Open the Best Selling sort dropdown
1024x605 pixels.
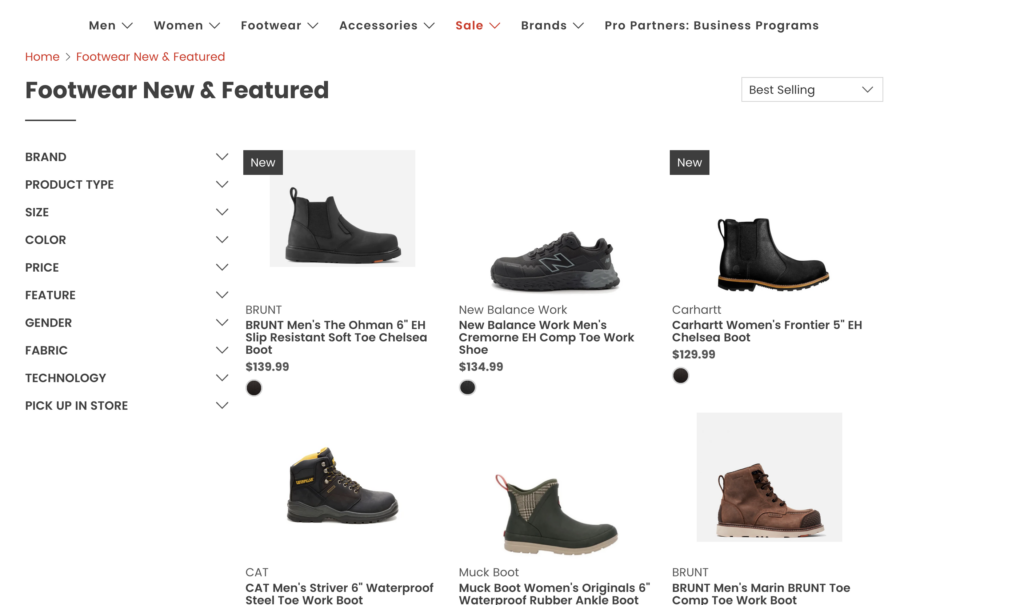[811, 90]
